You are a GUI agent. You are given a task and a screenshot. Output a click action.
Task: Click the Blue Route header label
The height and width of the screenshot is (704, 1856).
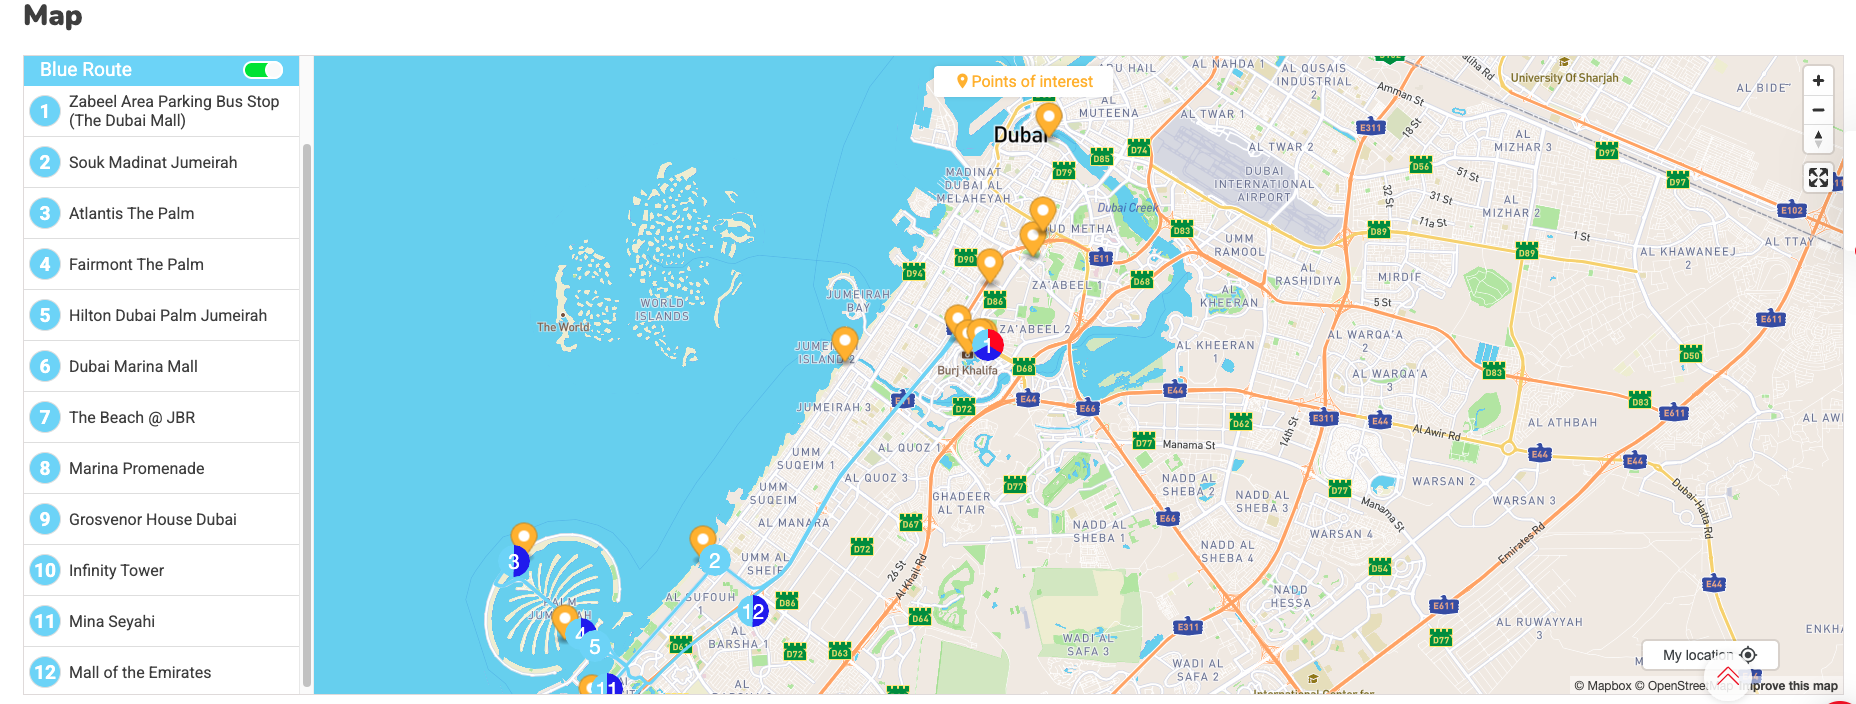pyautogui.click(x=86, y=70)
